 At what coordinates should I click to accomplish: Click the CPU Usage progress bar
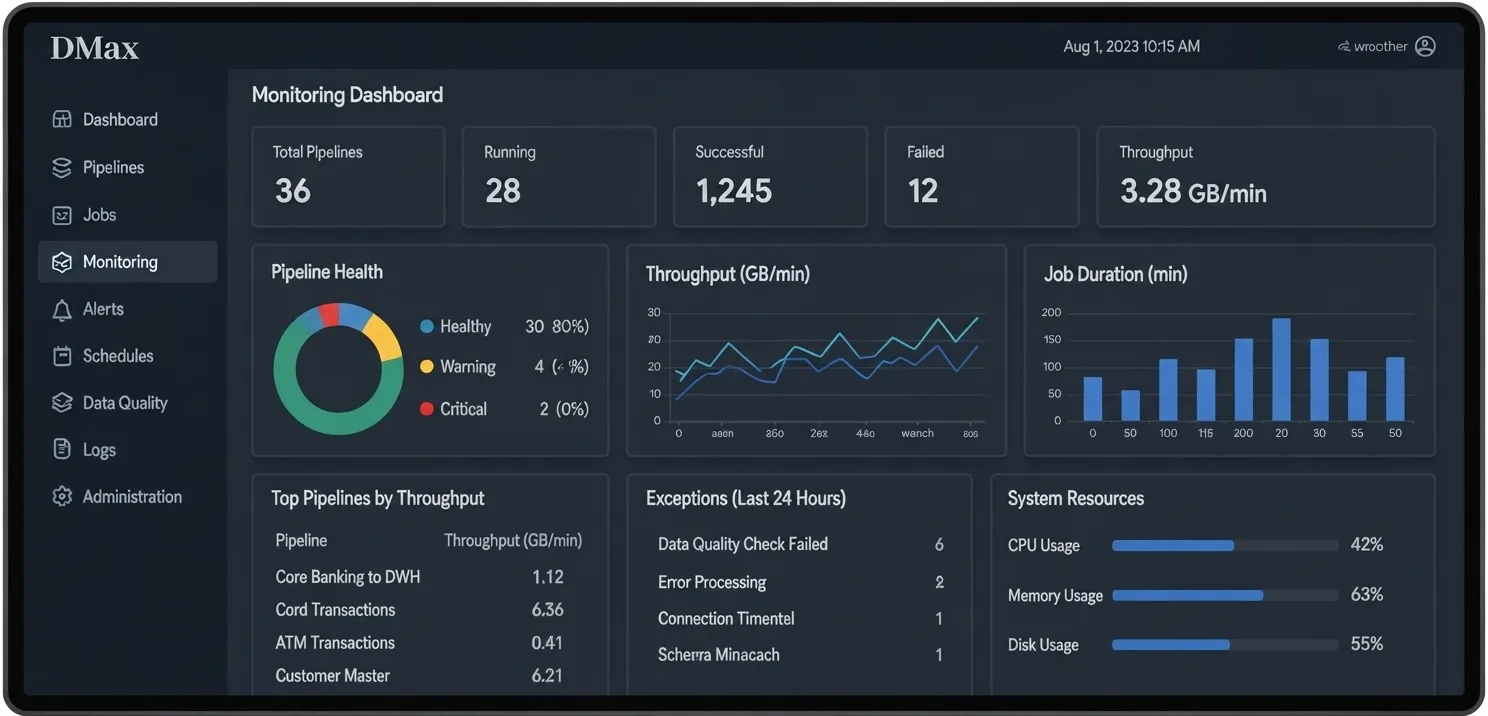(x=1225, y=546)
